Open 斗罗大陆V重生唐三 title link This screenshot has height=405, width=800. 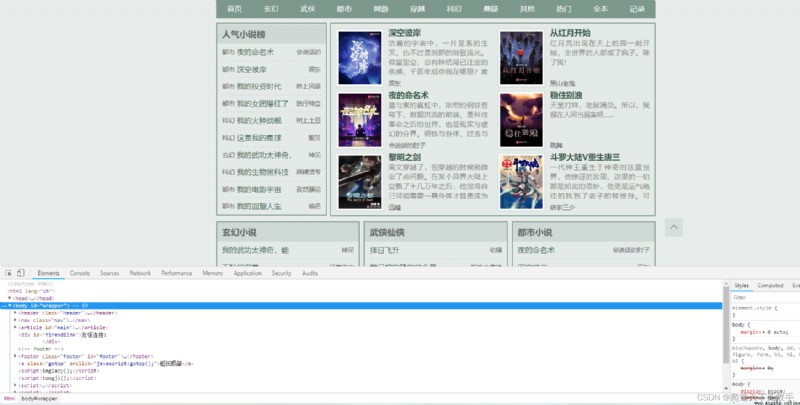(x=585, y=157)
